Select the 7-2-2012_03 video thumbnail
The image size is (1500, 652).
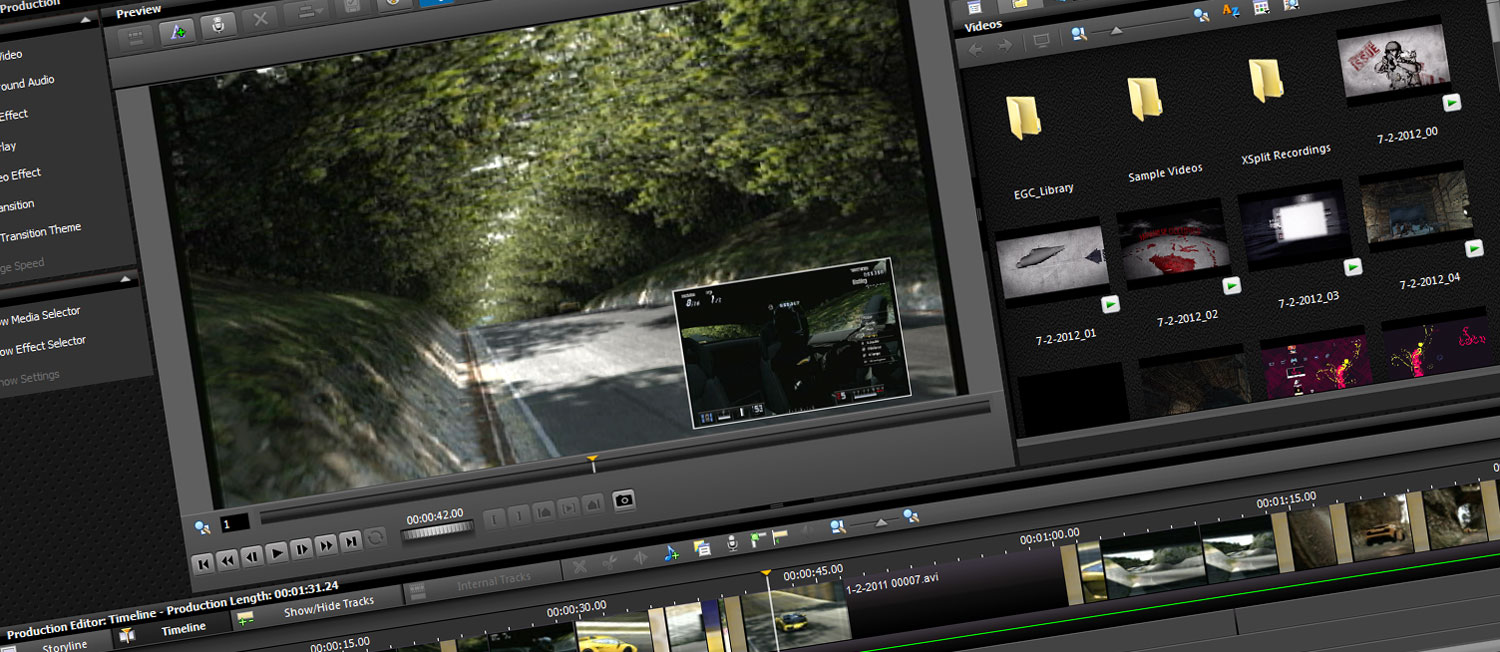(x=1297, y=226)
